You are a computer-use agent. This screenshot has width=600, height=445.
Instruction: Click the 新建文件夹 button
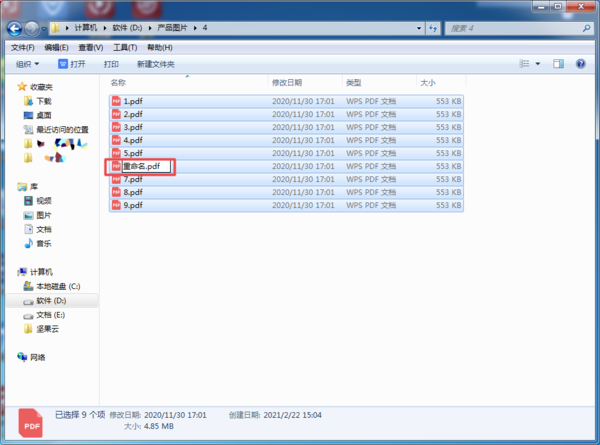[155, 64]
